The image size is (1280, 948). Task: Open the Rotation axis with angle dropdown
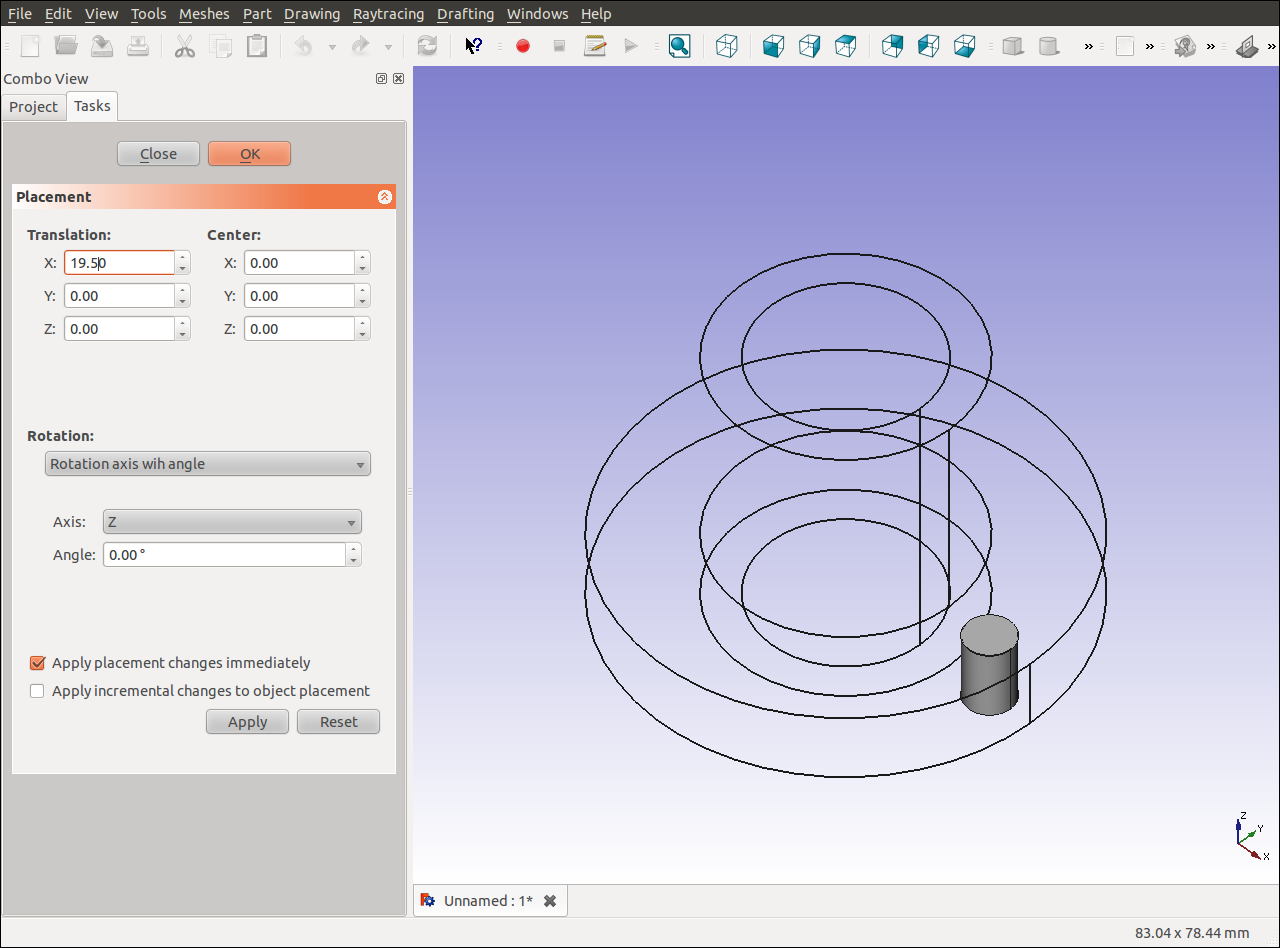pyautogui.click(x=208, y=464)
